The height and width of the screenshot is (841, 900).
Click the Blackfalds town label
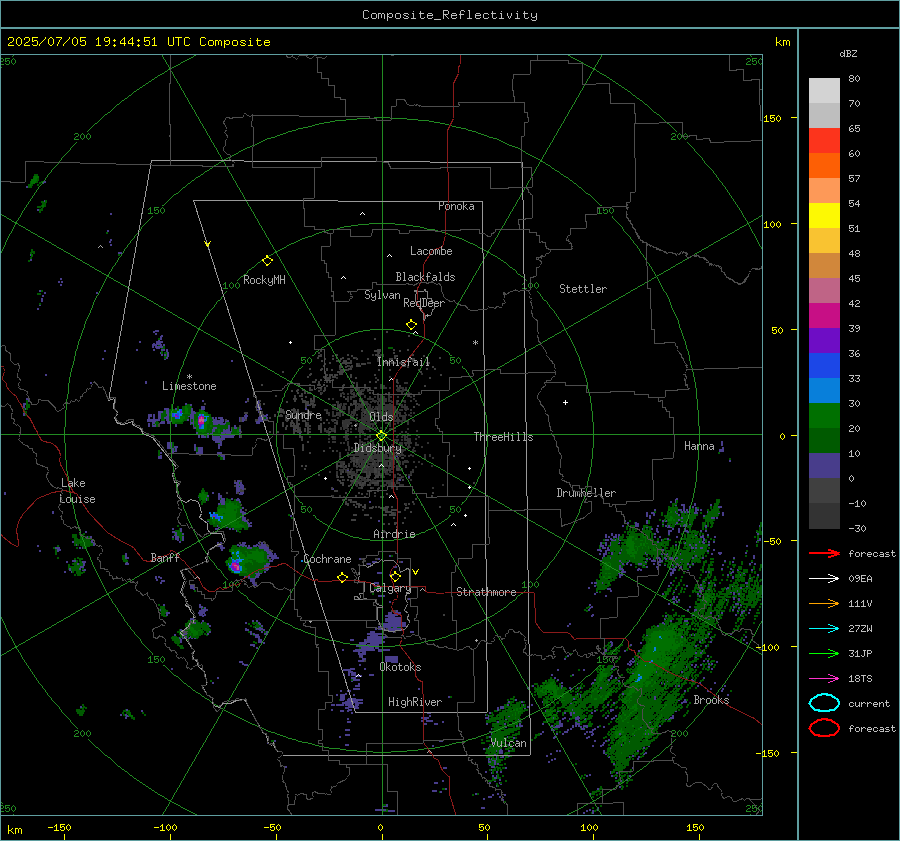tap(425, 277)
